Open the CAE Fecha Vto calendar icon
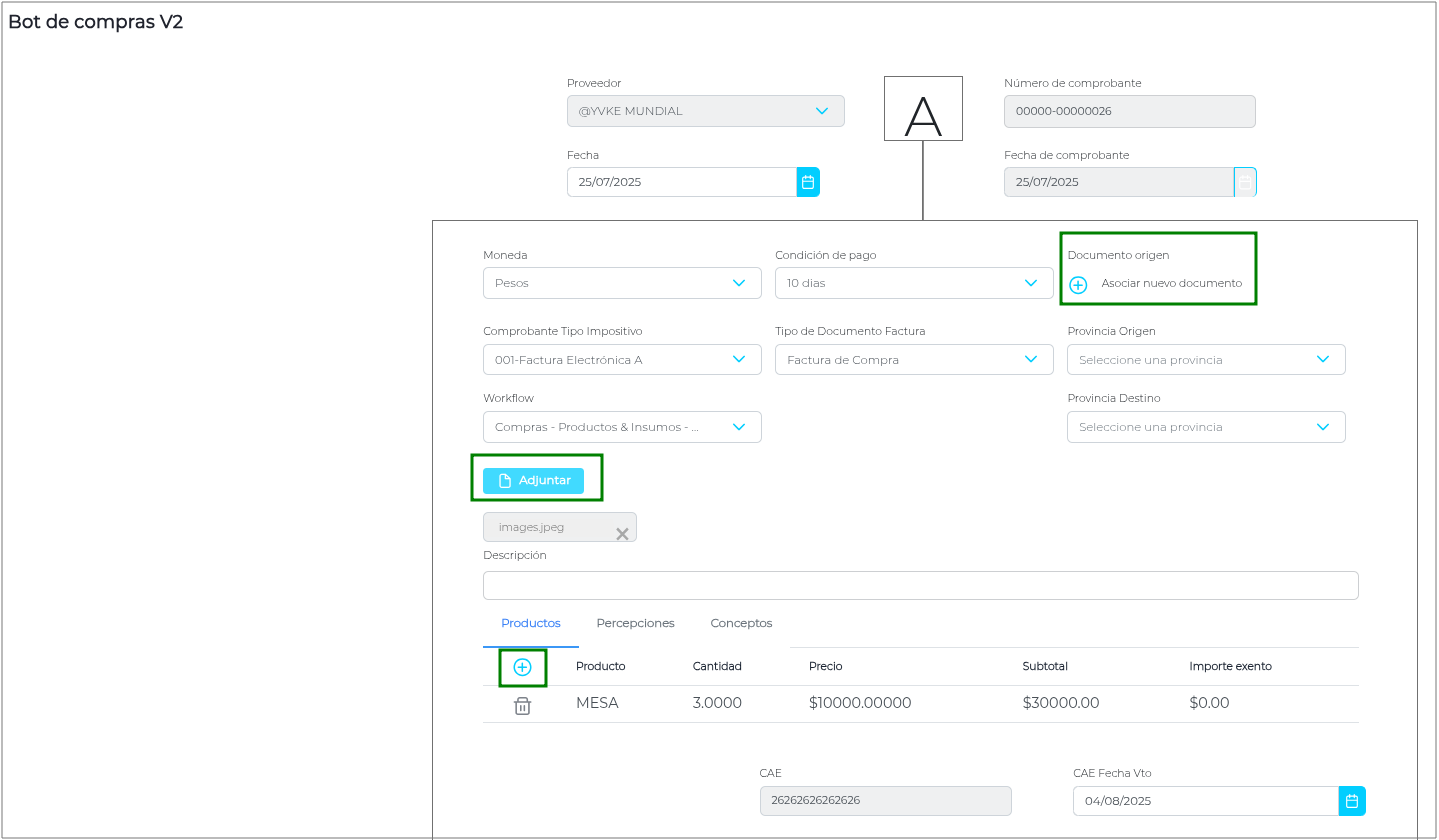The height and width of the screenshot is (840, 1439). click(1352, 801)
